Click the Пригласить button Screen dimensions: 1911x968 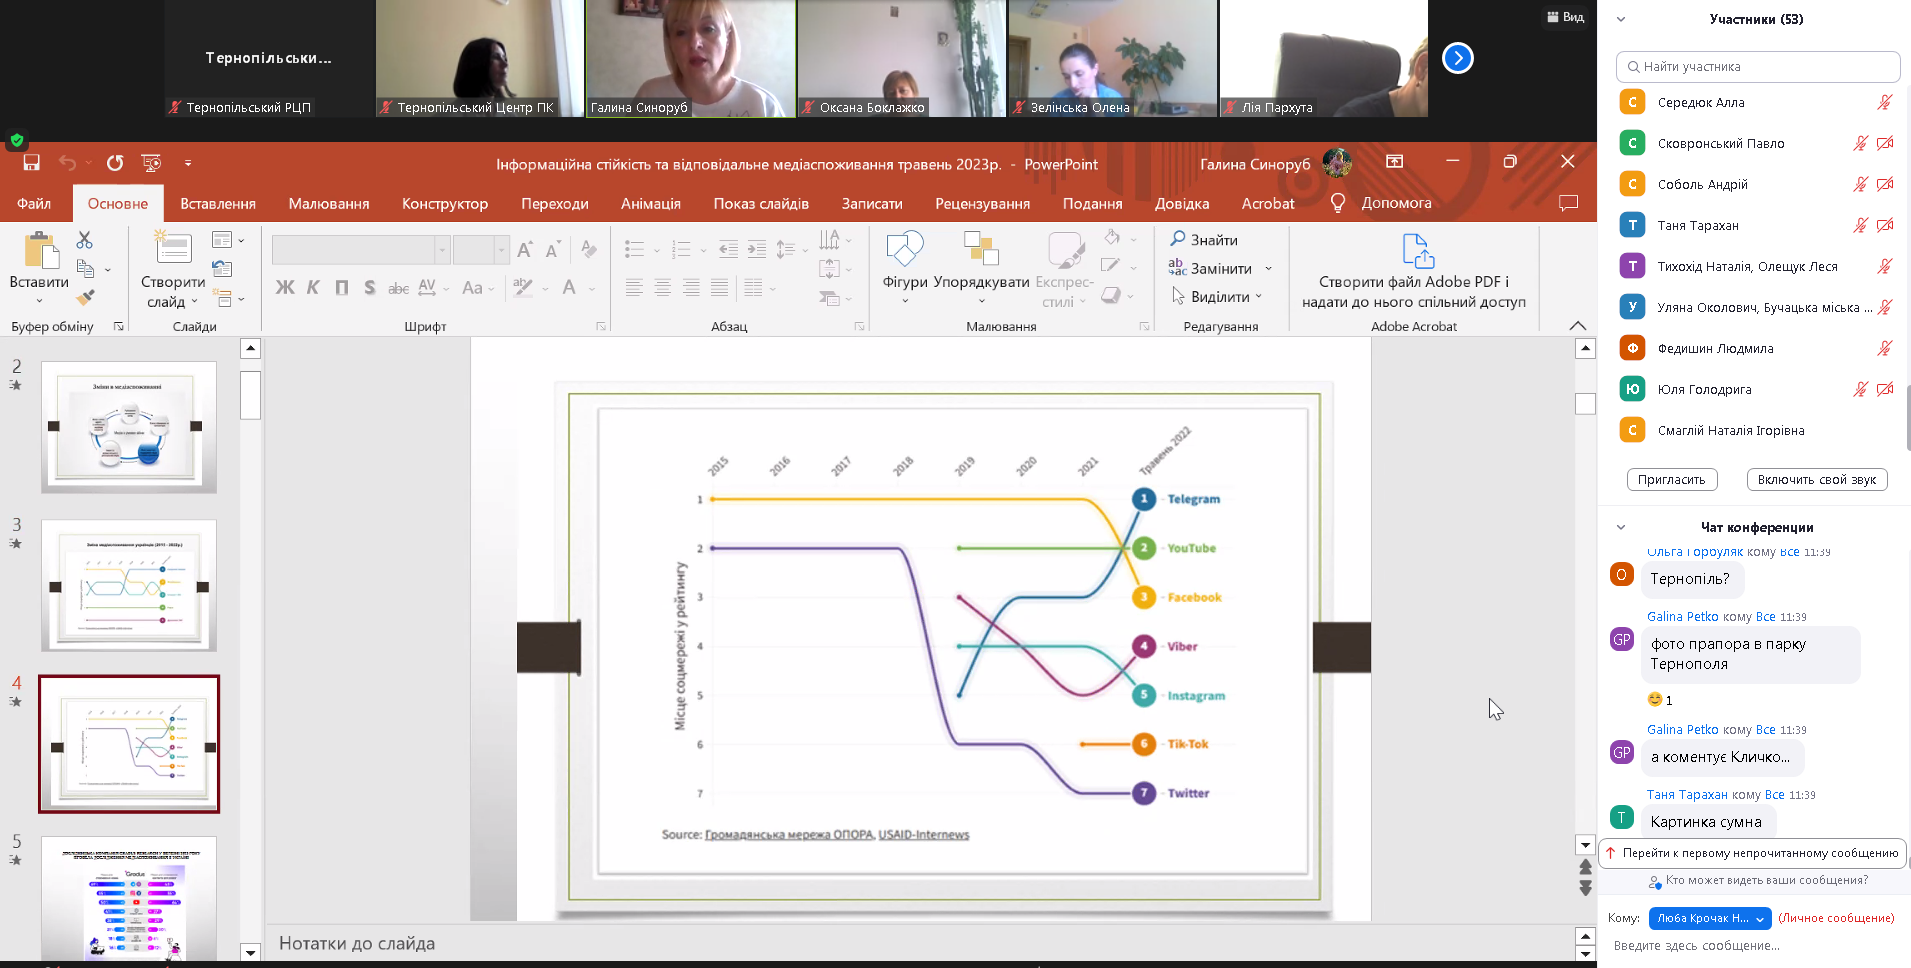(1672, 479)
